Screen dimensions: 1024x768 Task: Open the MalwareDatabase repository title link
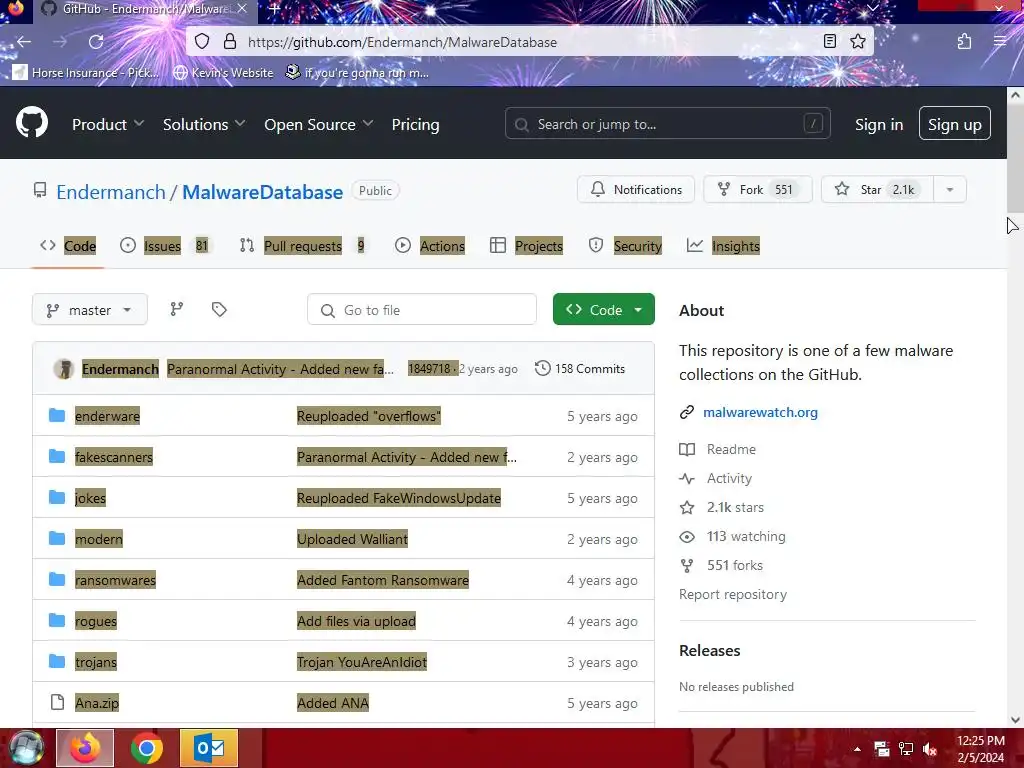[263, 192]
